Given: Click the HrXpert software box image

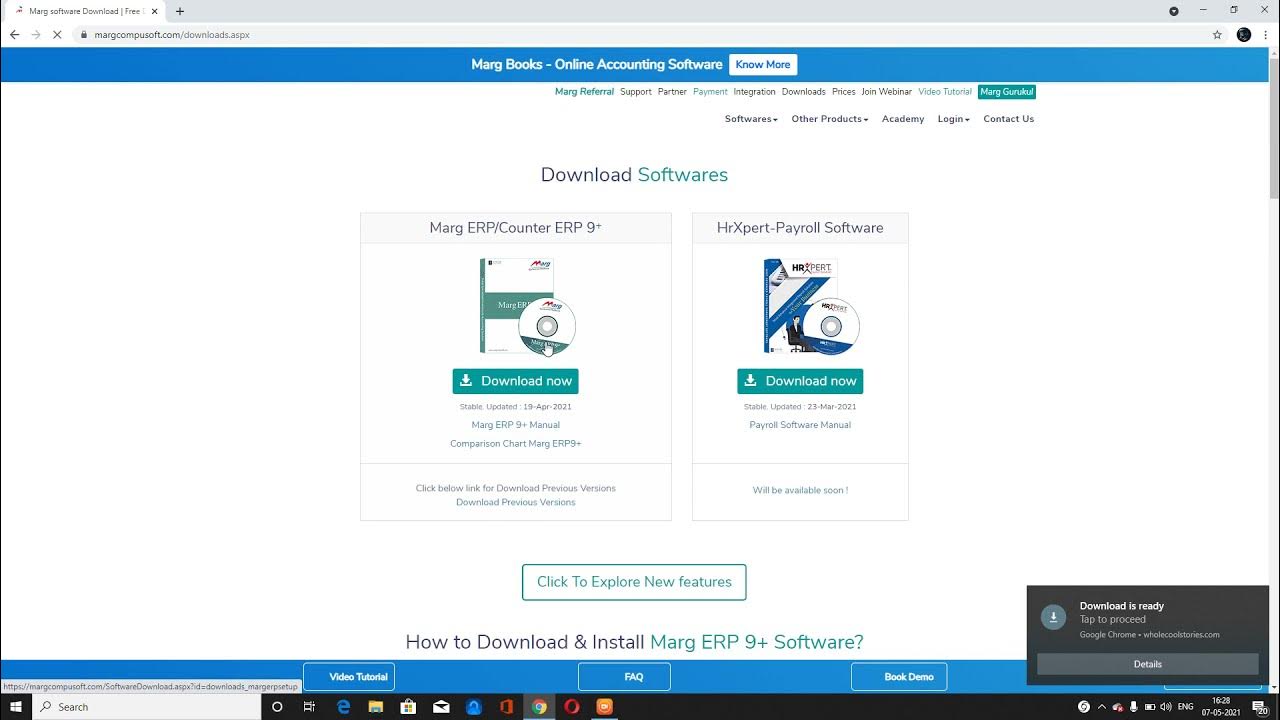Looking at the screenshot, I should pos(811,306).
